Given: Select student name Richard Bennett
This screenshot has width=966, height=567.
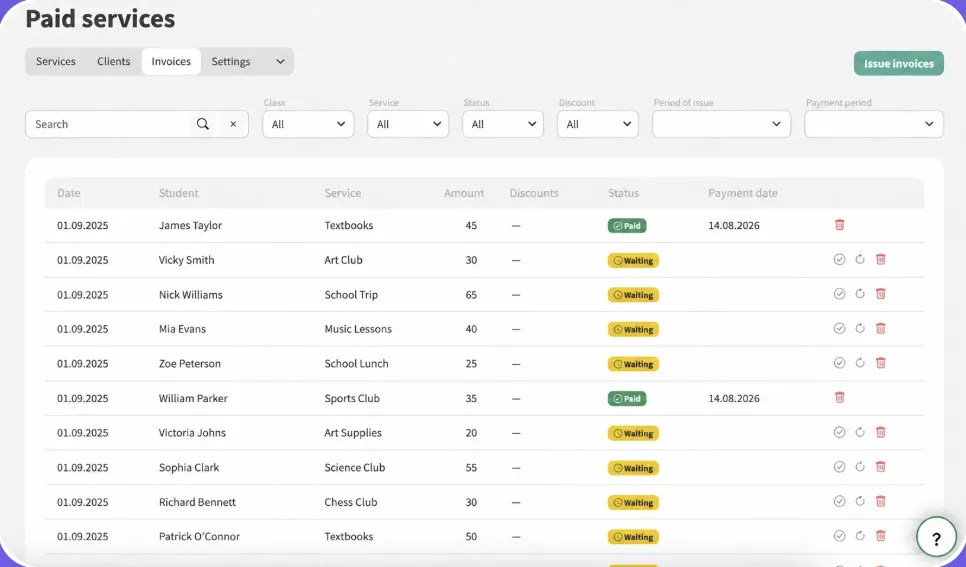Looking at the screenshot, I should click(197, 502).
